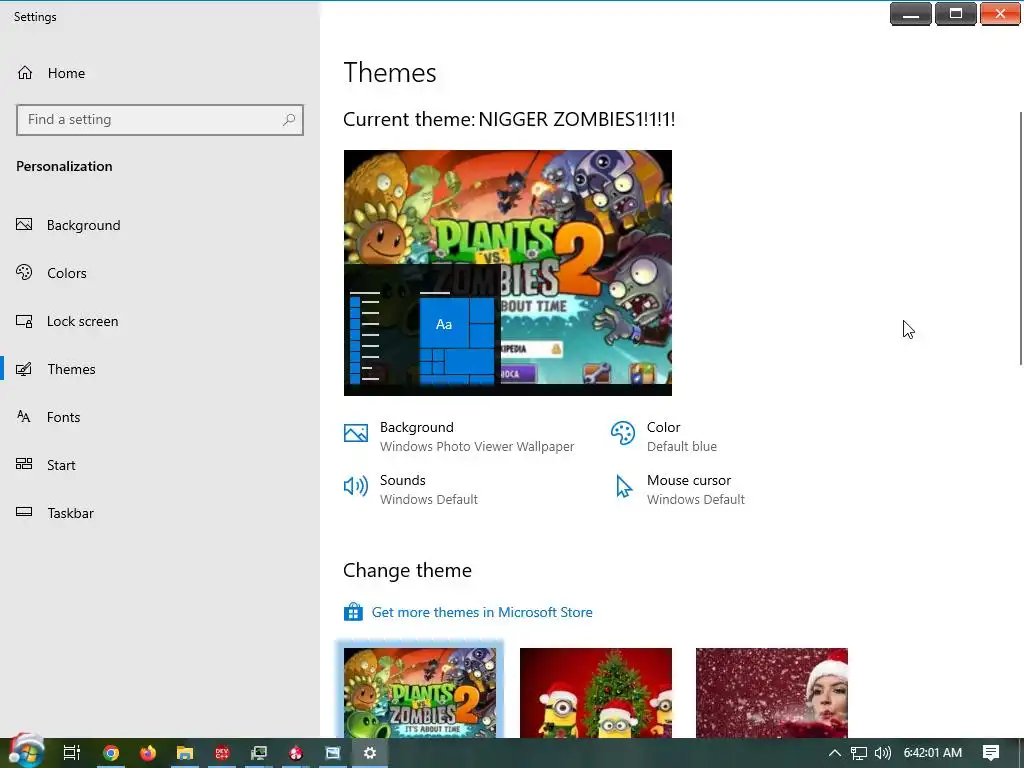Click the Colors palette icon in sidebar
The height and width of the screenshot is (768, 1024).
point(24,272)
